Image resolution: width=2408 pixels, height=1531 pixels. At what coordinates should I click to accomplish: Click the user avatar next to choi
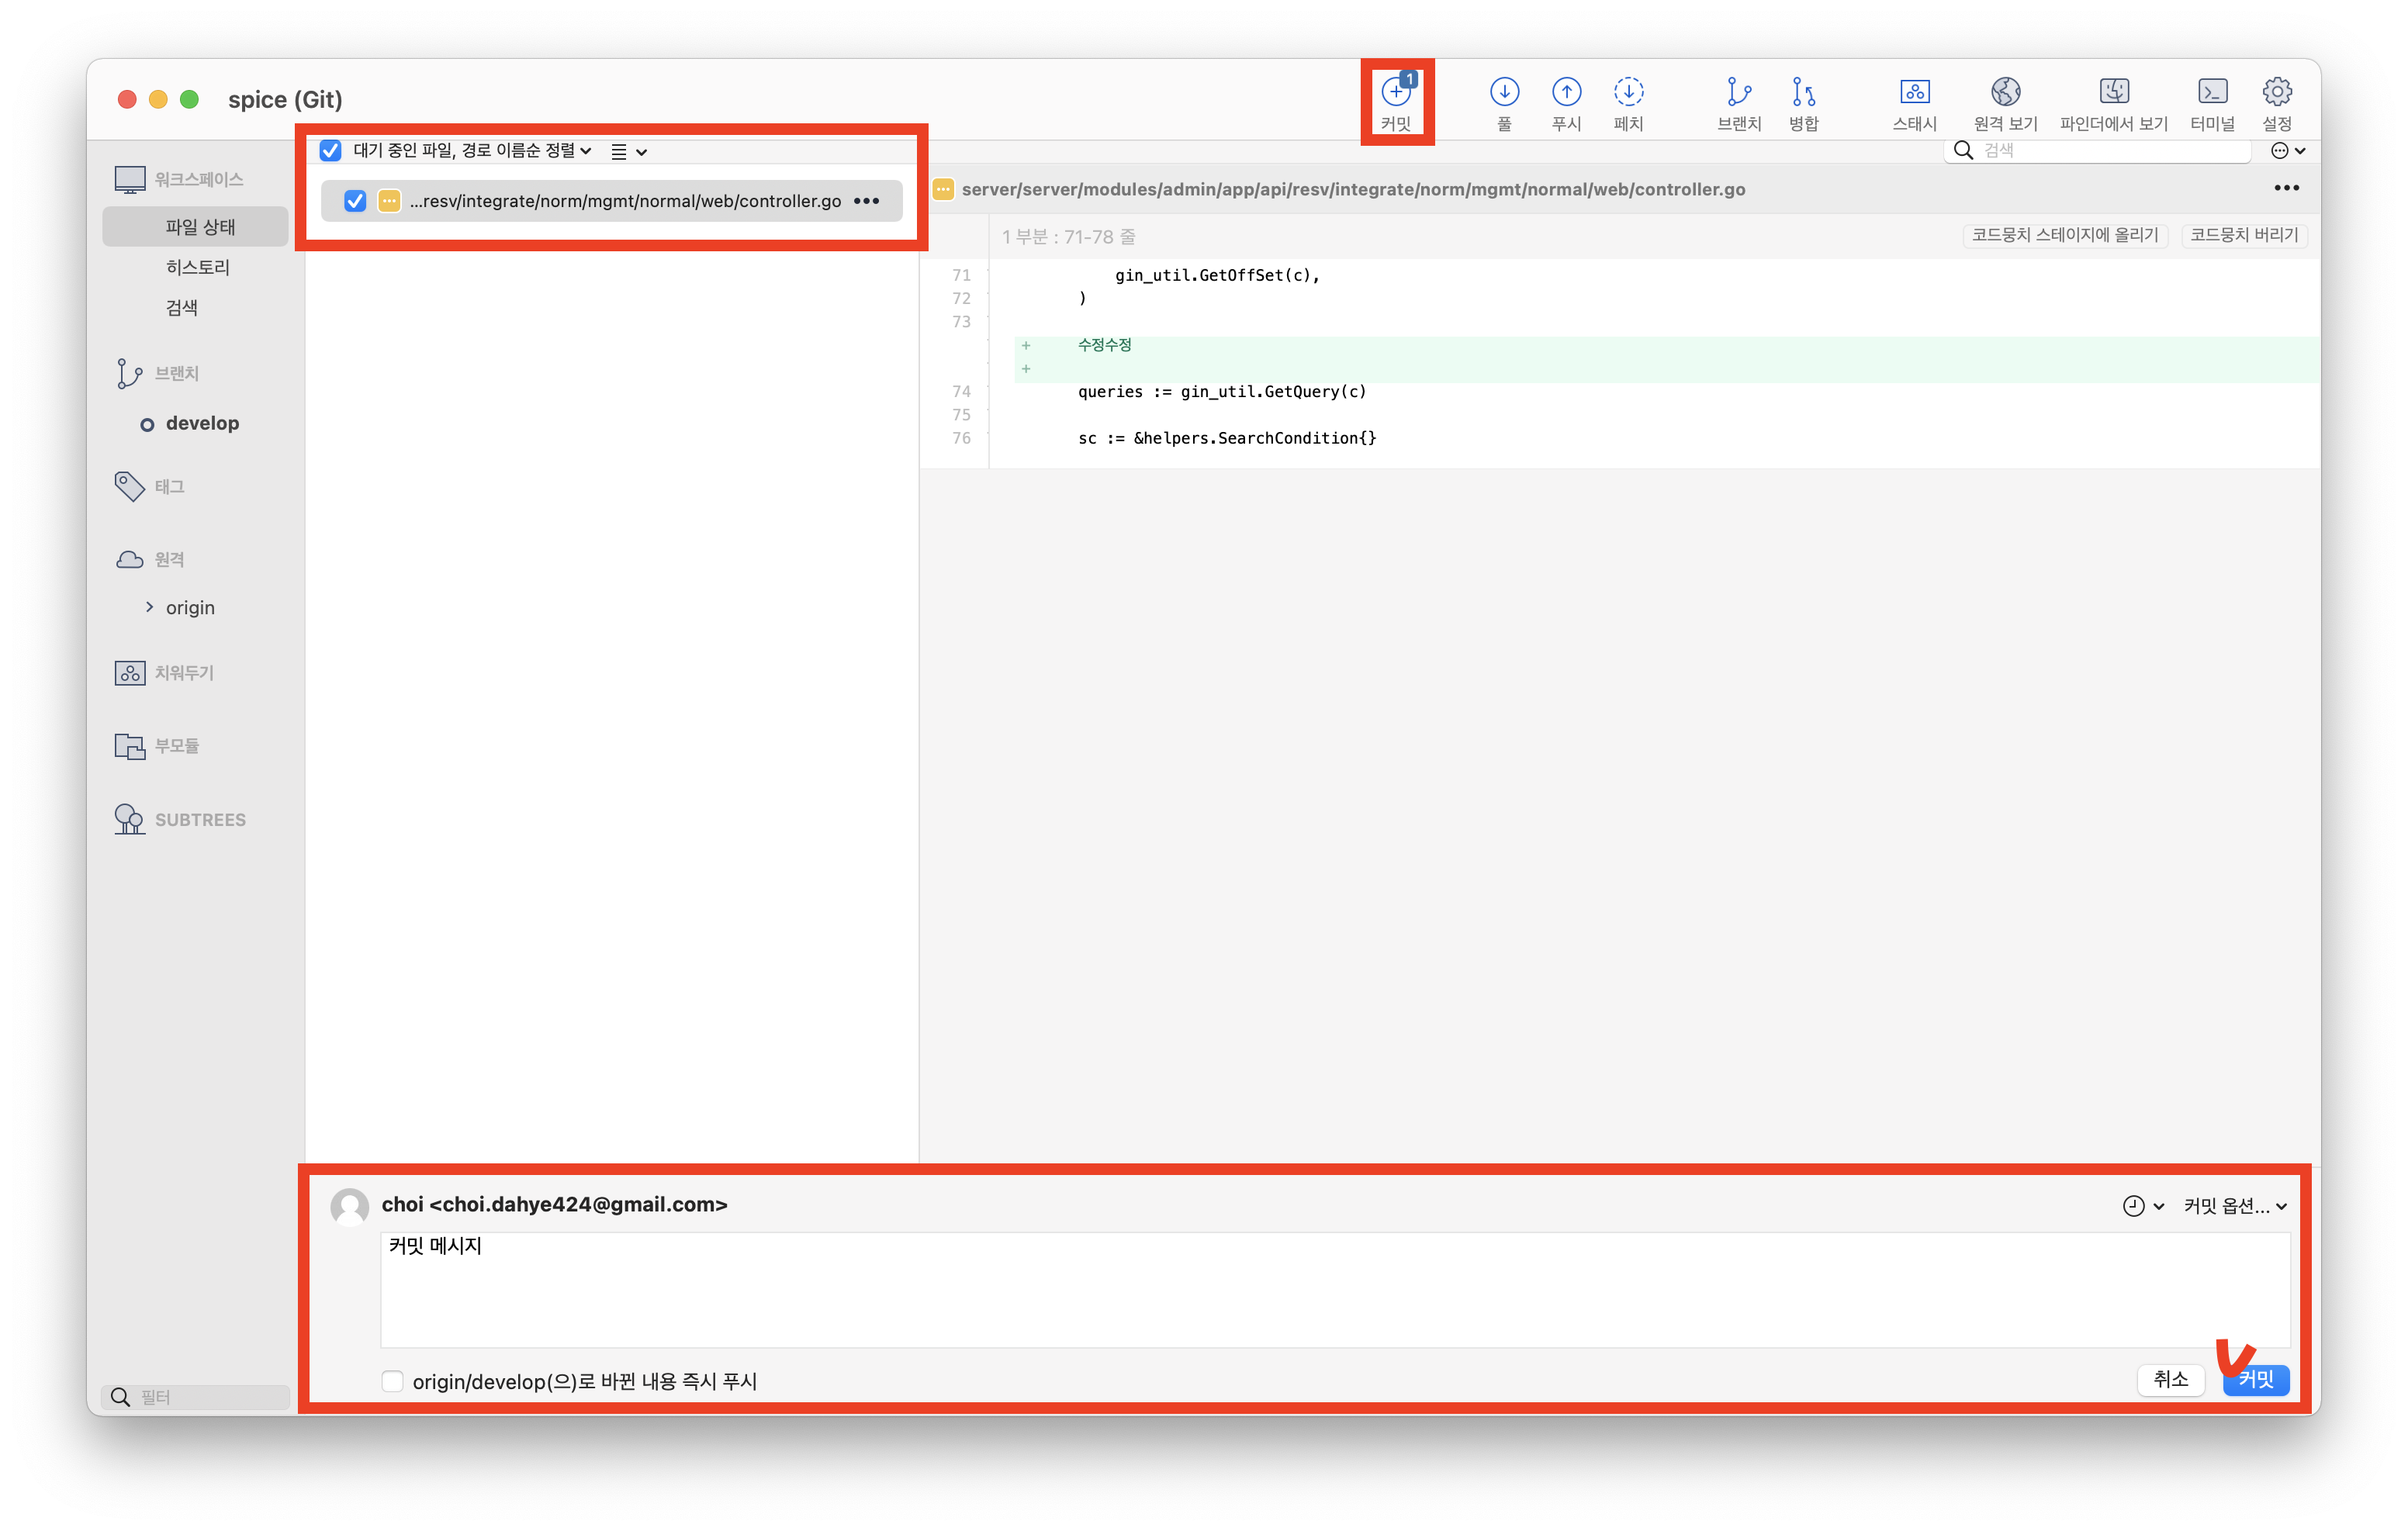(x=349, y=1207)
